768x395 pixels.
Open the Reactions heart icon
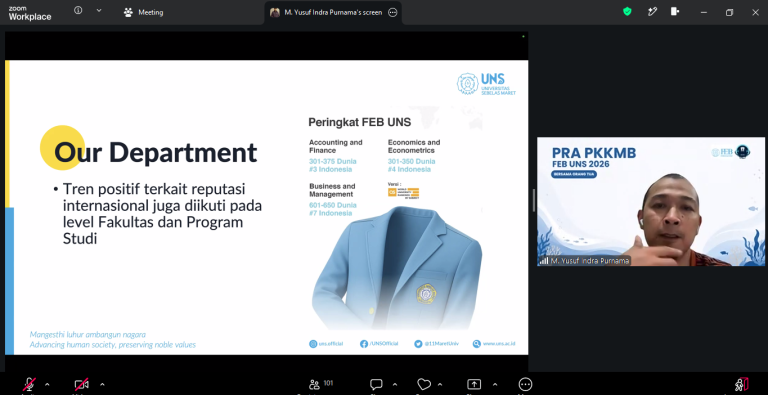click(424, 385)
